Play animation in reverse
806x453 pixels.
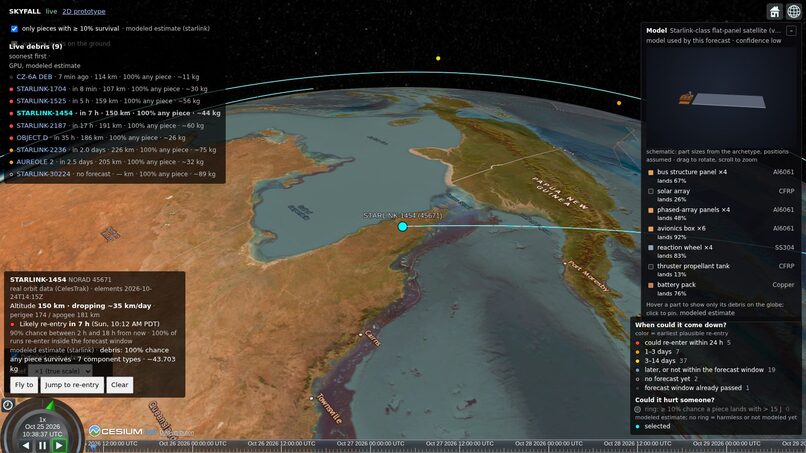(25, 446)
